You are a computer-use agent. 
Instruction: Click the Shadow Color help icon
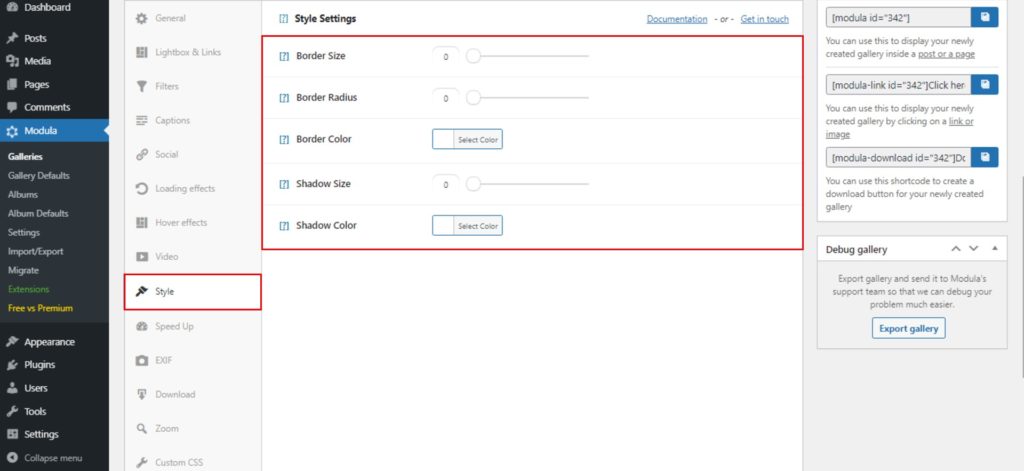284,226
